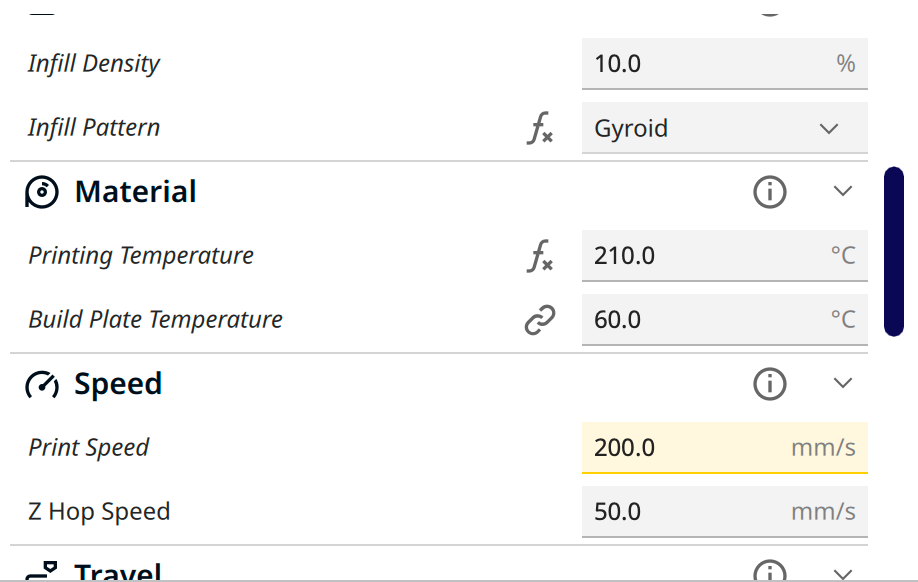This screenshot has width=918, height=582.
Task: Click the Speed section header
Action: pos(118,384)
